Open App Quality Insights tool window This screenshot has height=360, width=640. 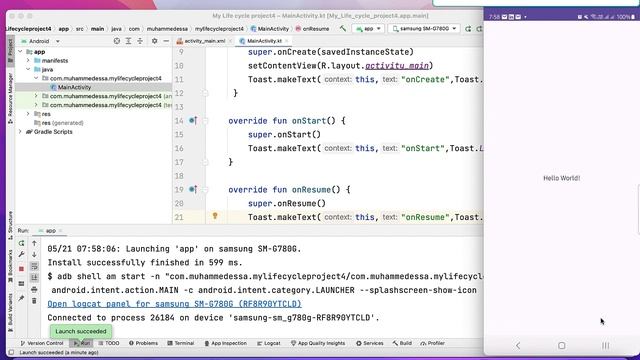tap(318, 343)
